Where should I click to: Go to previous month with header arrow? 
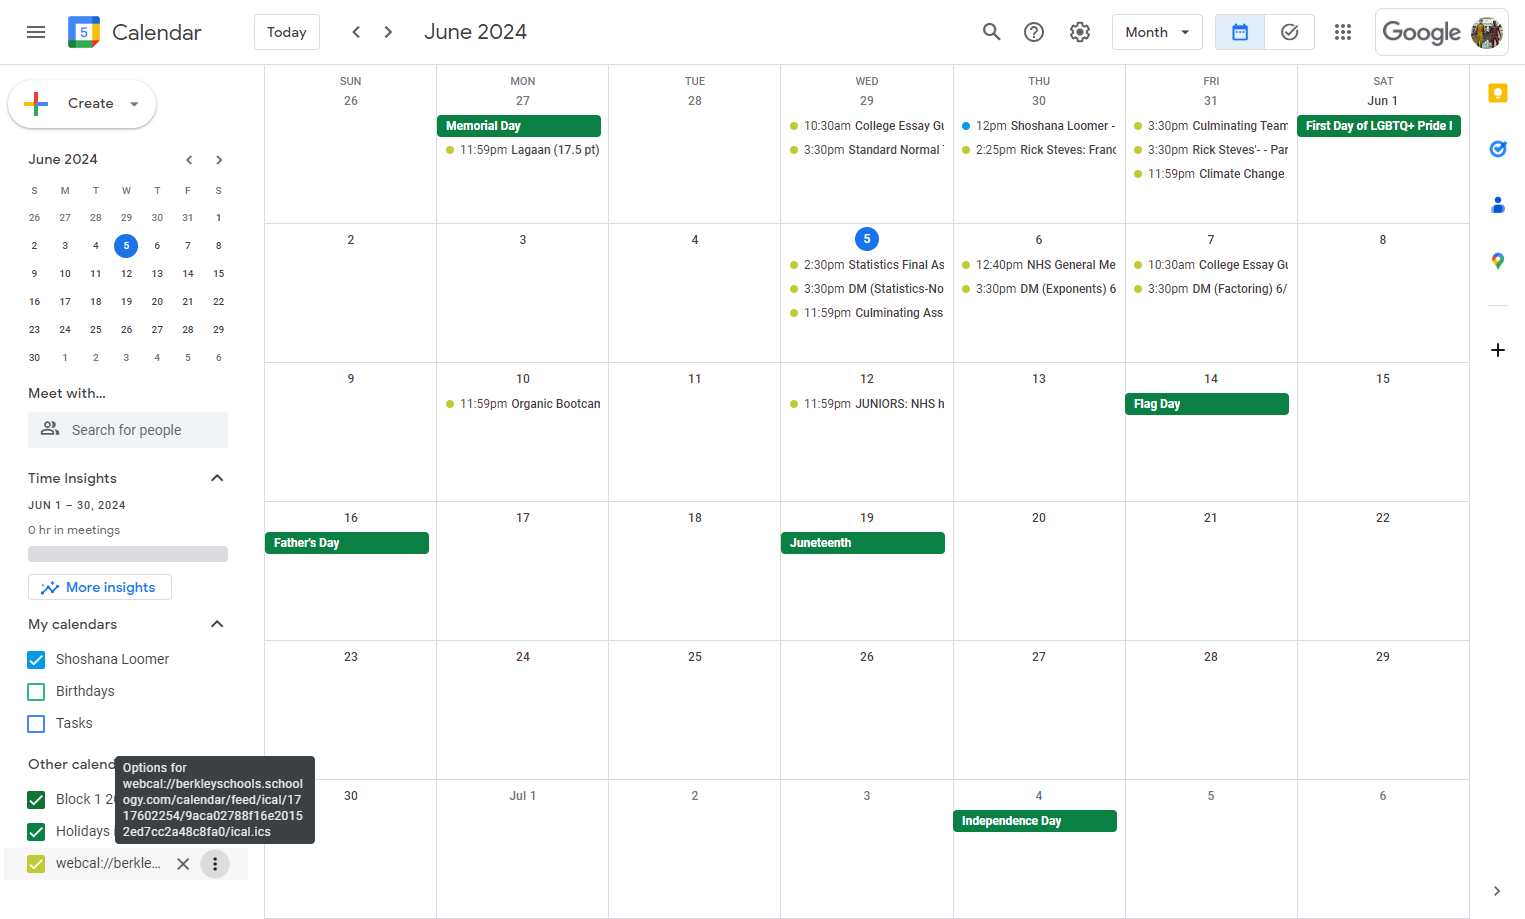pos(356,32)
